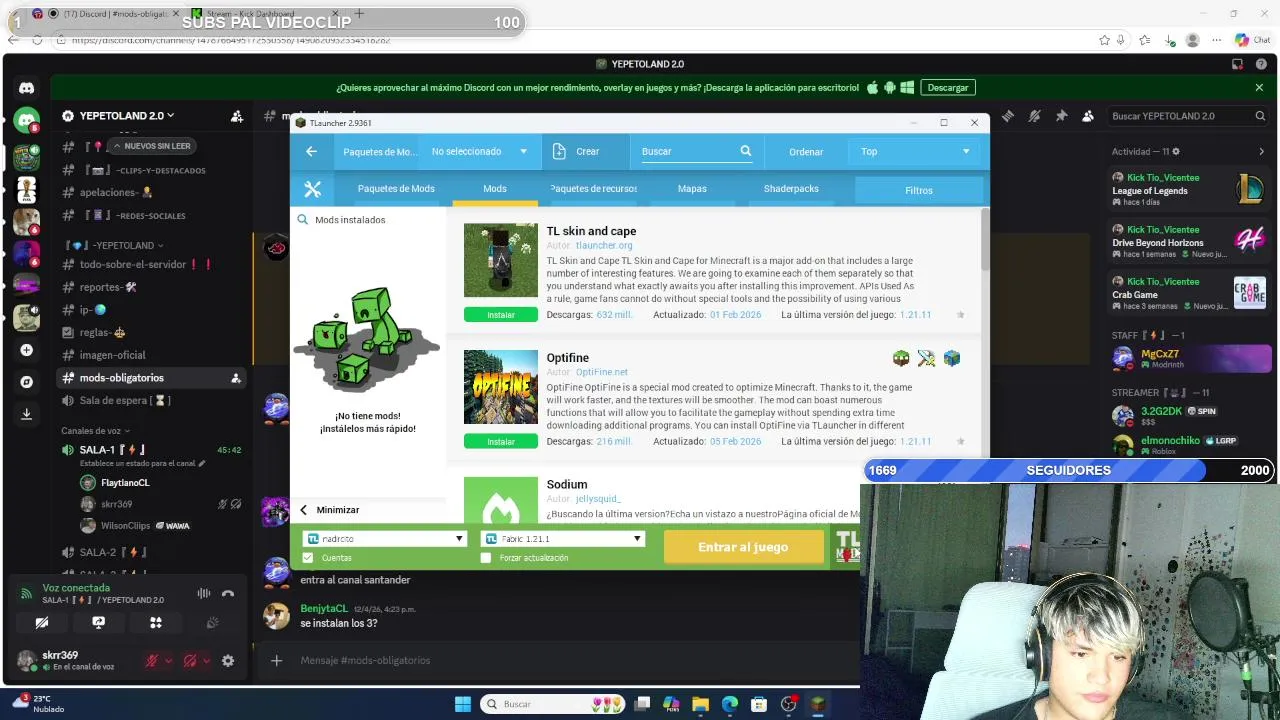
Task: Open weather widget showing 23°C
Action: [38, 704]
